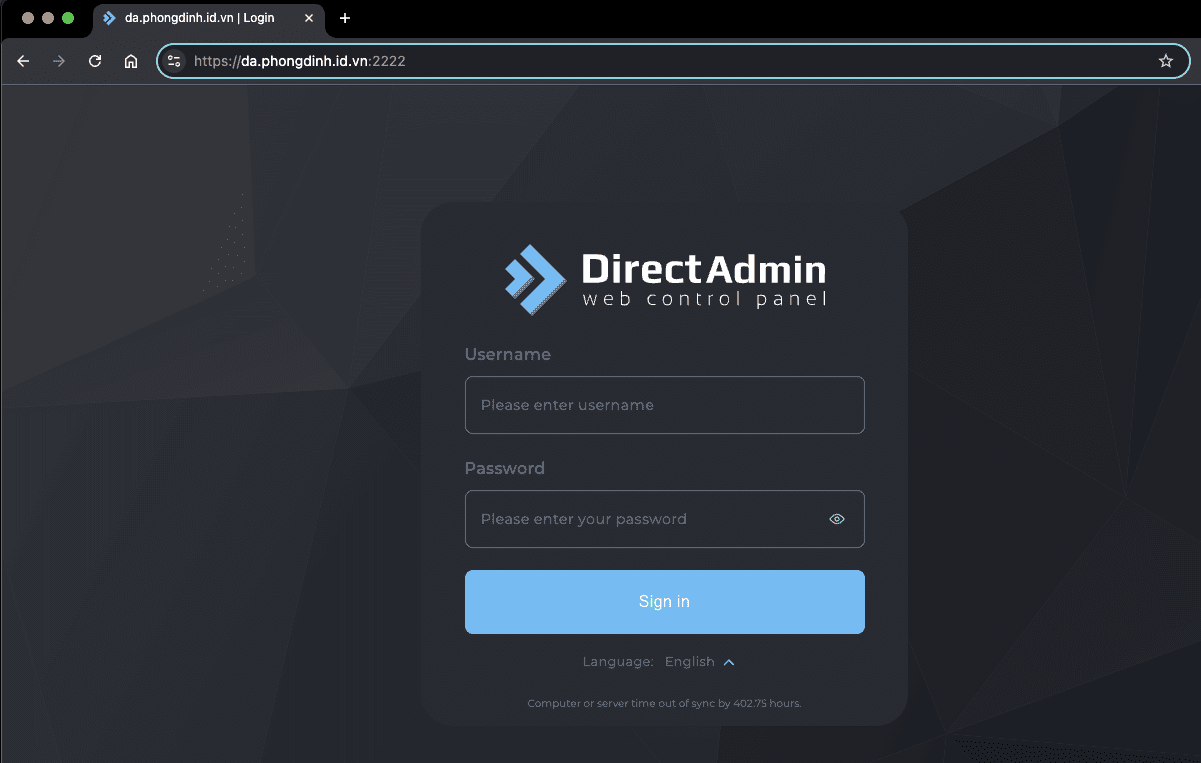Screen dimensions: 1201x763
Task: Click the Sign in button
Action: tap(665, 602)
